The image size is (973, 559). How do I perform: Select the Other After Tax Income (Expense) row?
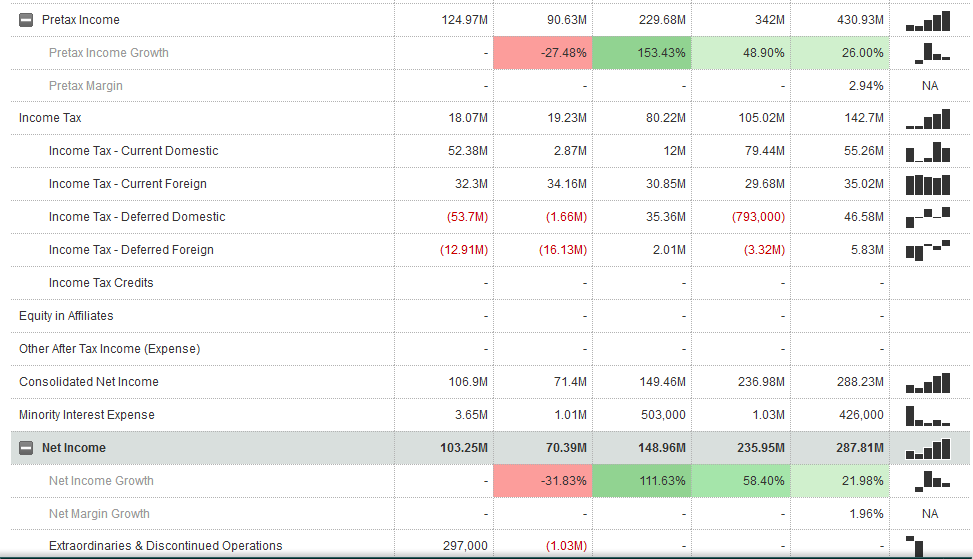(x=109, y=349)
